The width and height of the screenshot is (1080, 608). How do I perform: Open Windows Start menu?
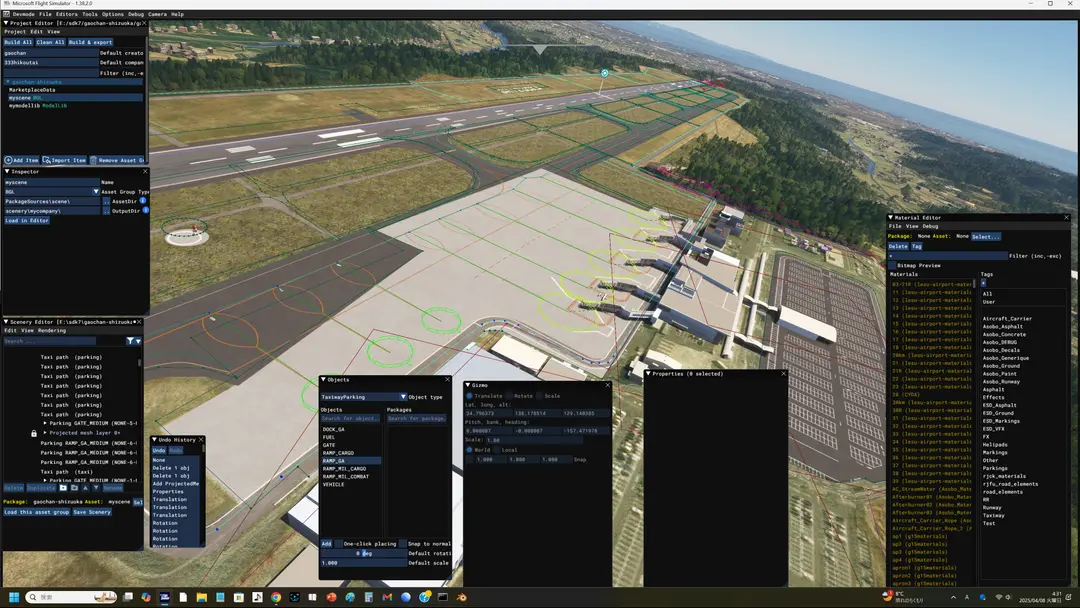13,597
